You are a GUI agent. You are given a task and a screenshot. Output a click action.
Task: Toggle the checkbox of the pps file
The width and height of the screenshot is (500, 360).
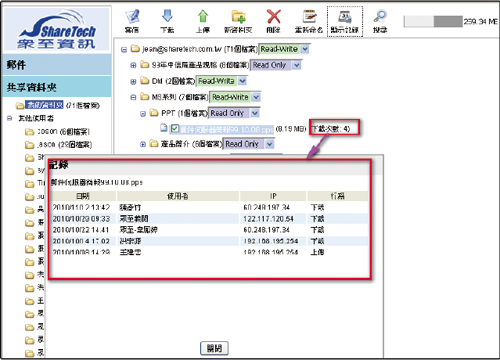(x=175, y=128)
